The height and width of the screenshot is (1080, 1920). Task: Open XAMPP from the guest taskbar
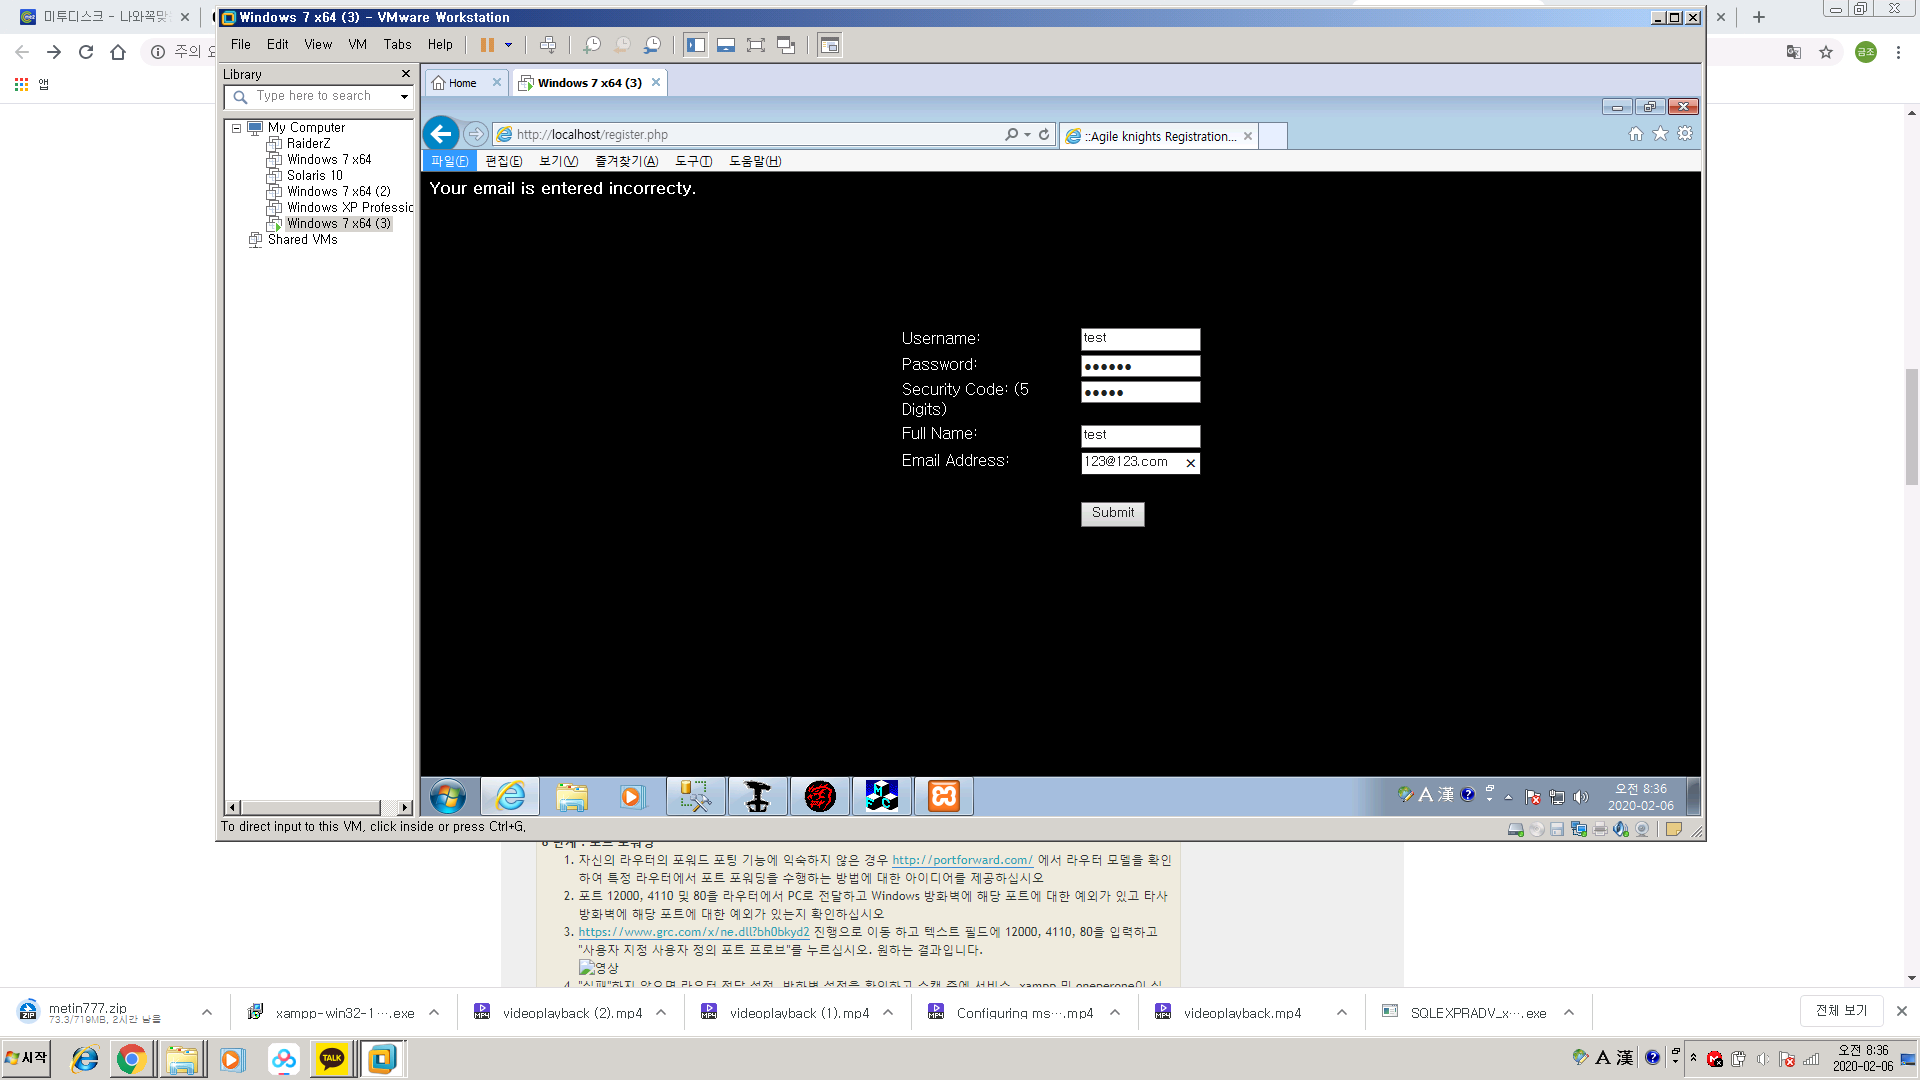point(943,797)
